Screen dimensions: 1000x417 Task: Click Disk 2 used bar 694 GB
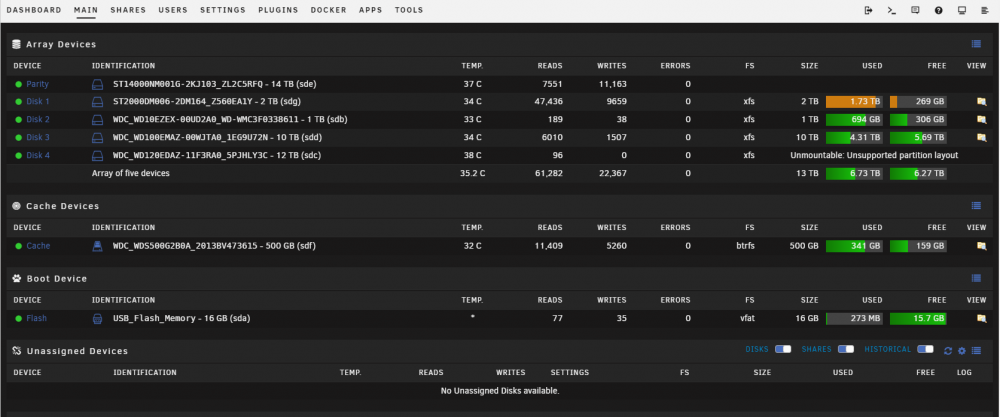(854, 119)
